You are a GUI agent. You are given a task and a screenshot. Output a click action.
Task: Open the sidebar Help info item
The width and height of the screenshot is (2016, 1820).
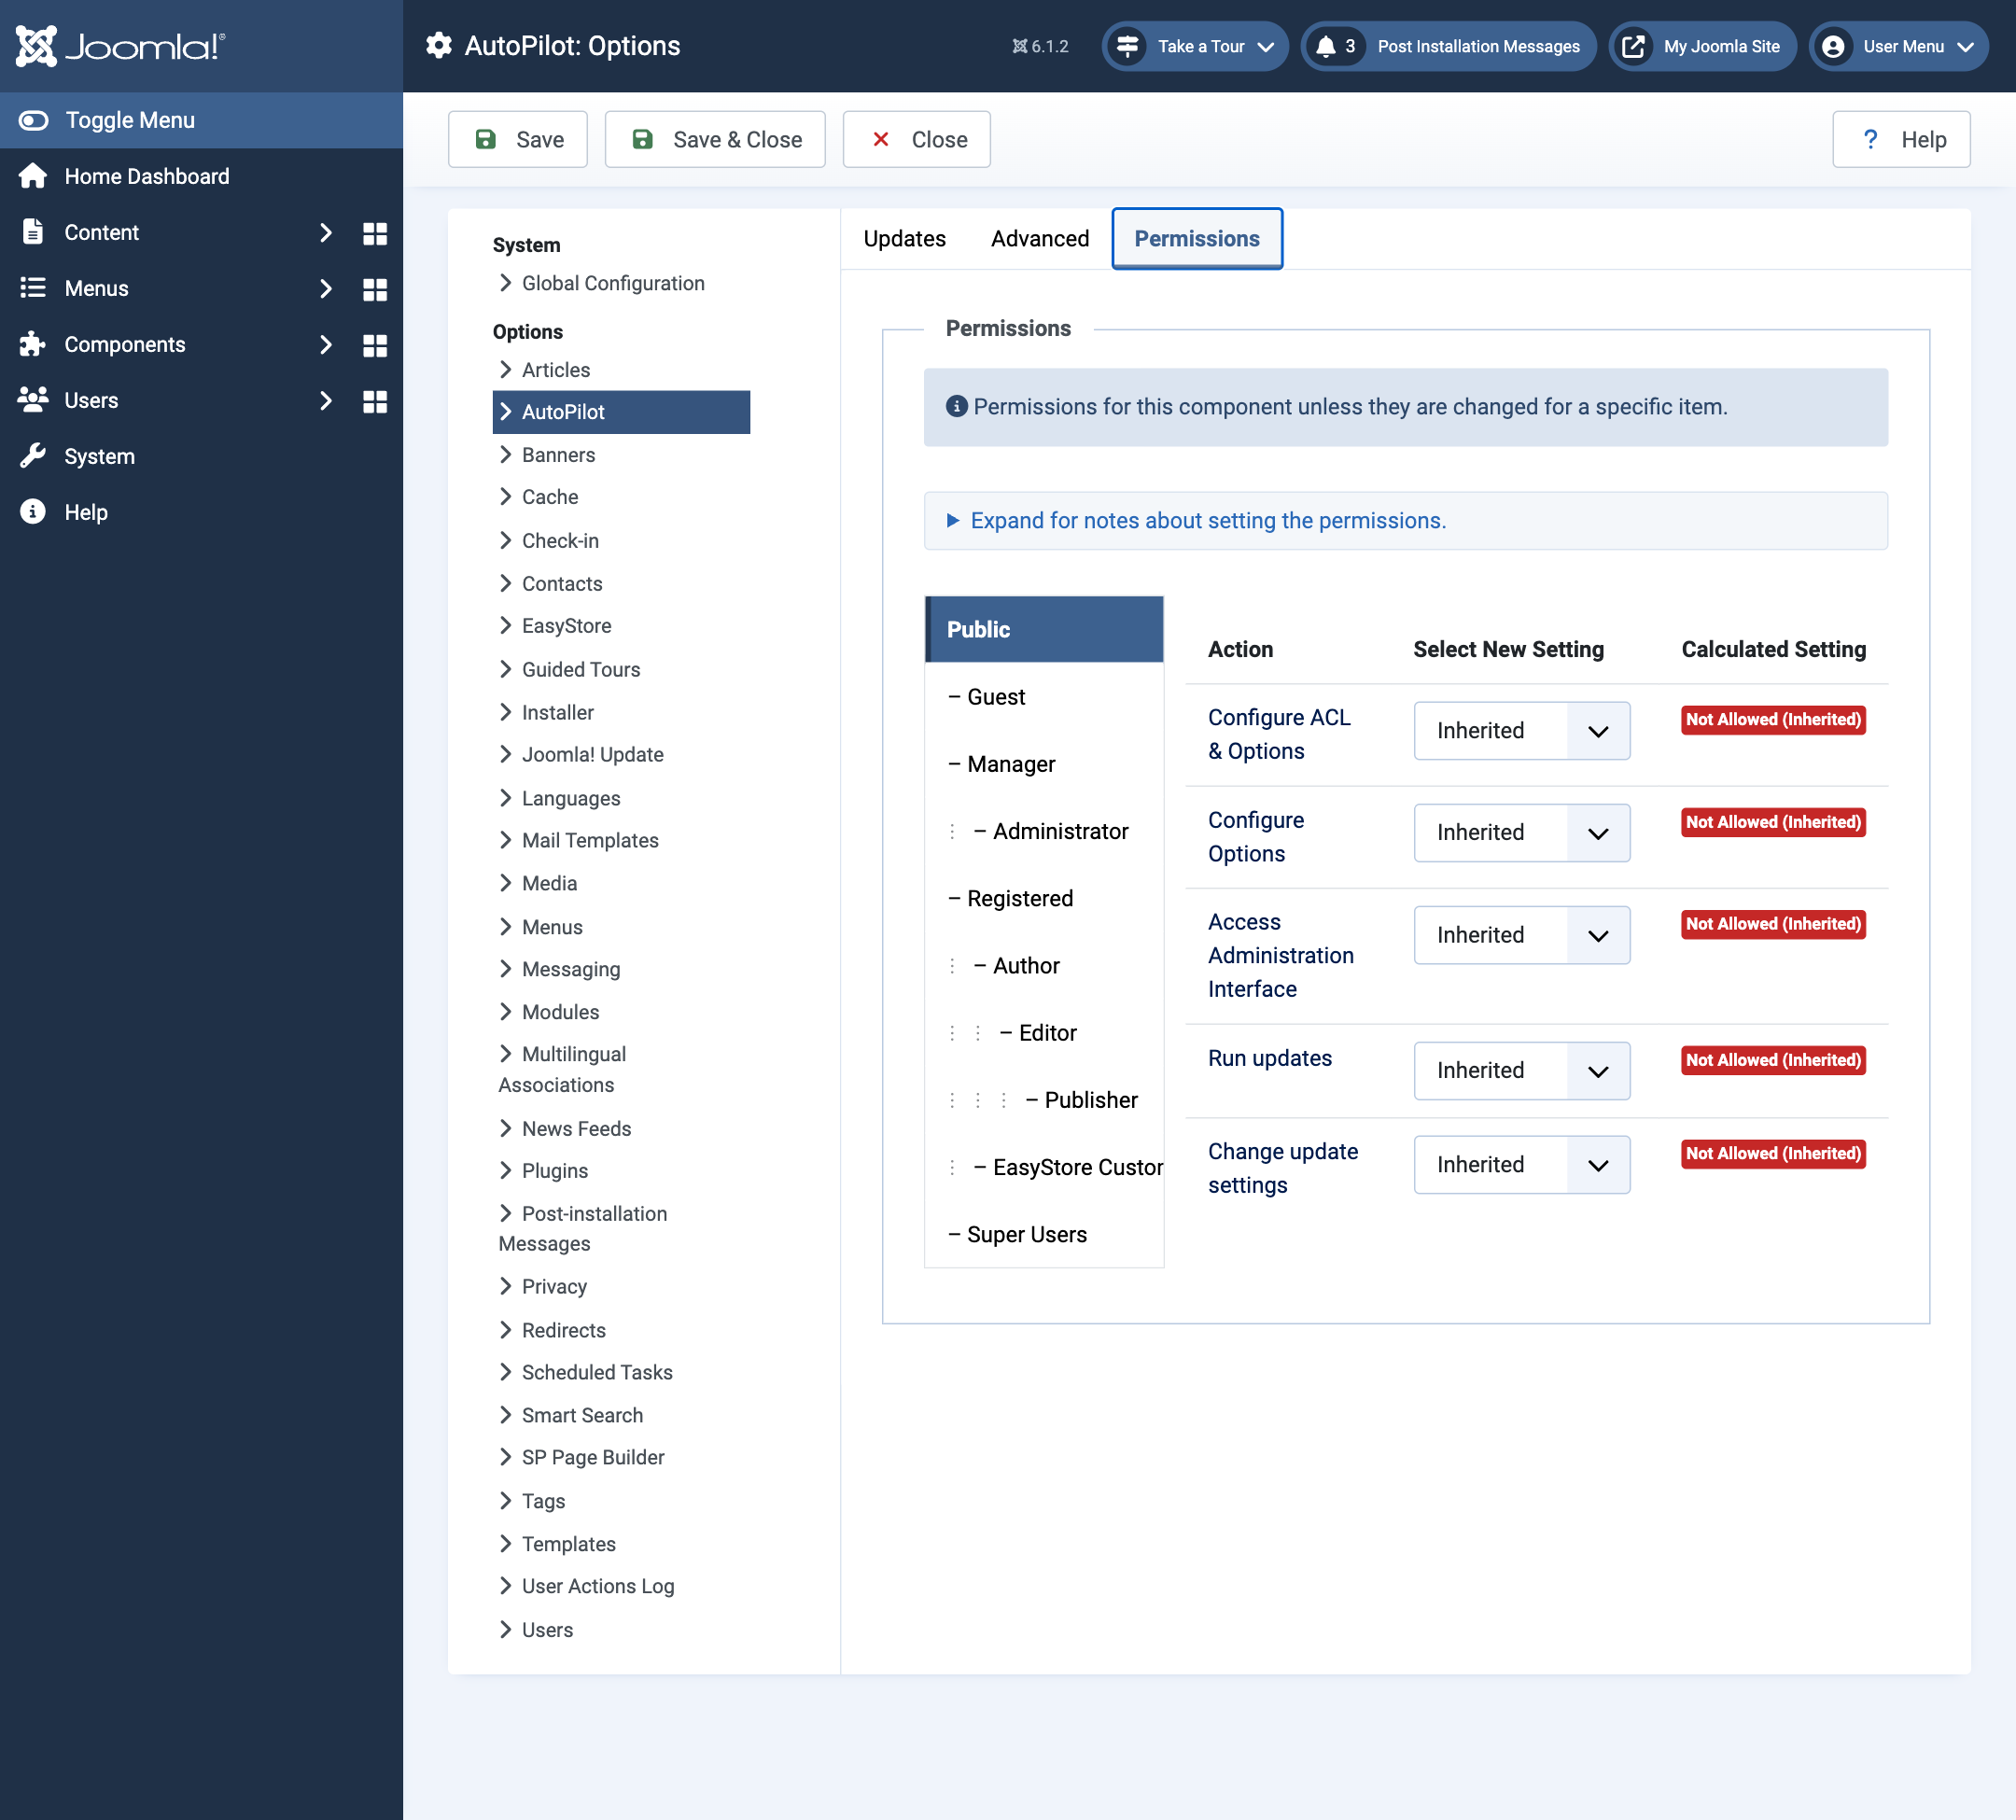tap(86, 512)
